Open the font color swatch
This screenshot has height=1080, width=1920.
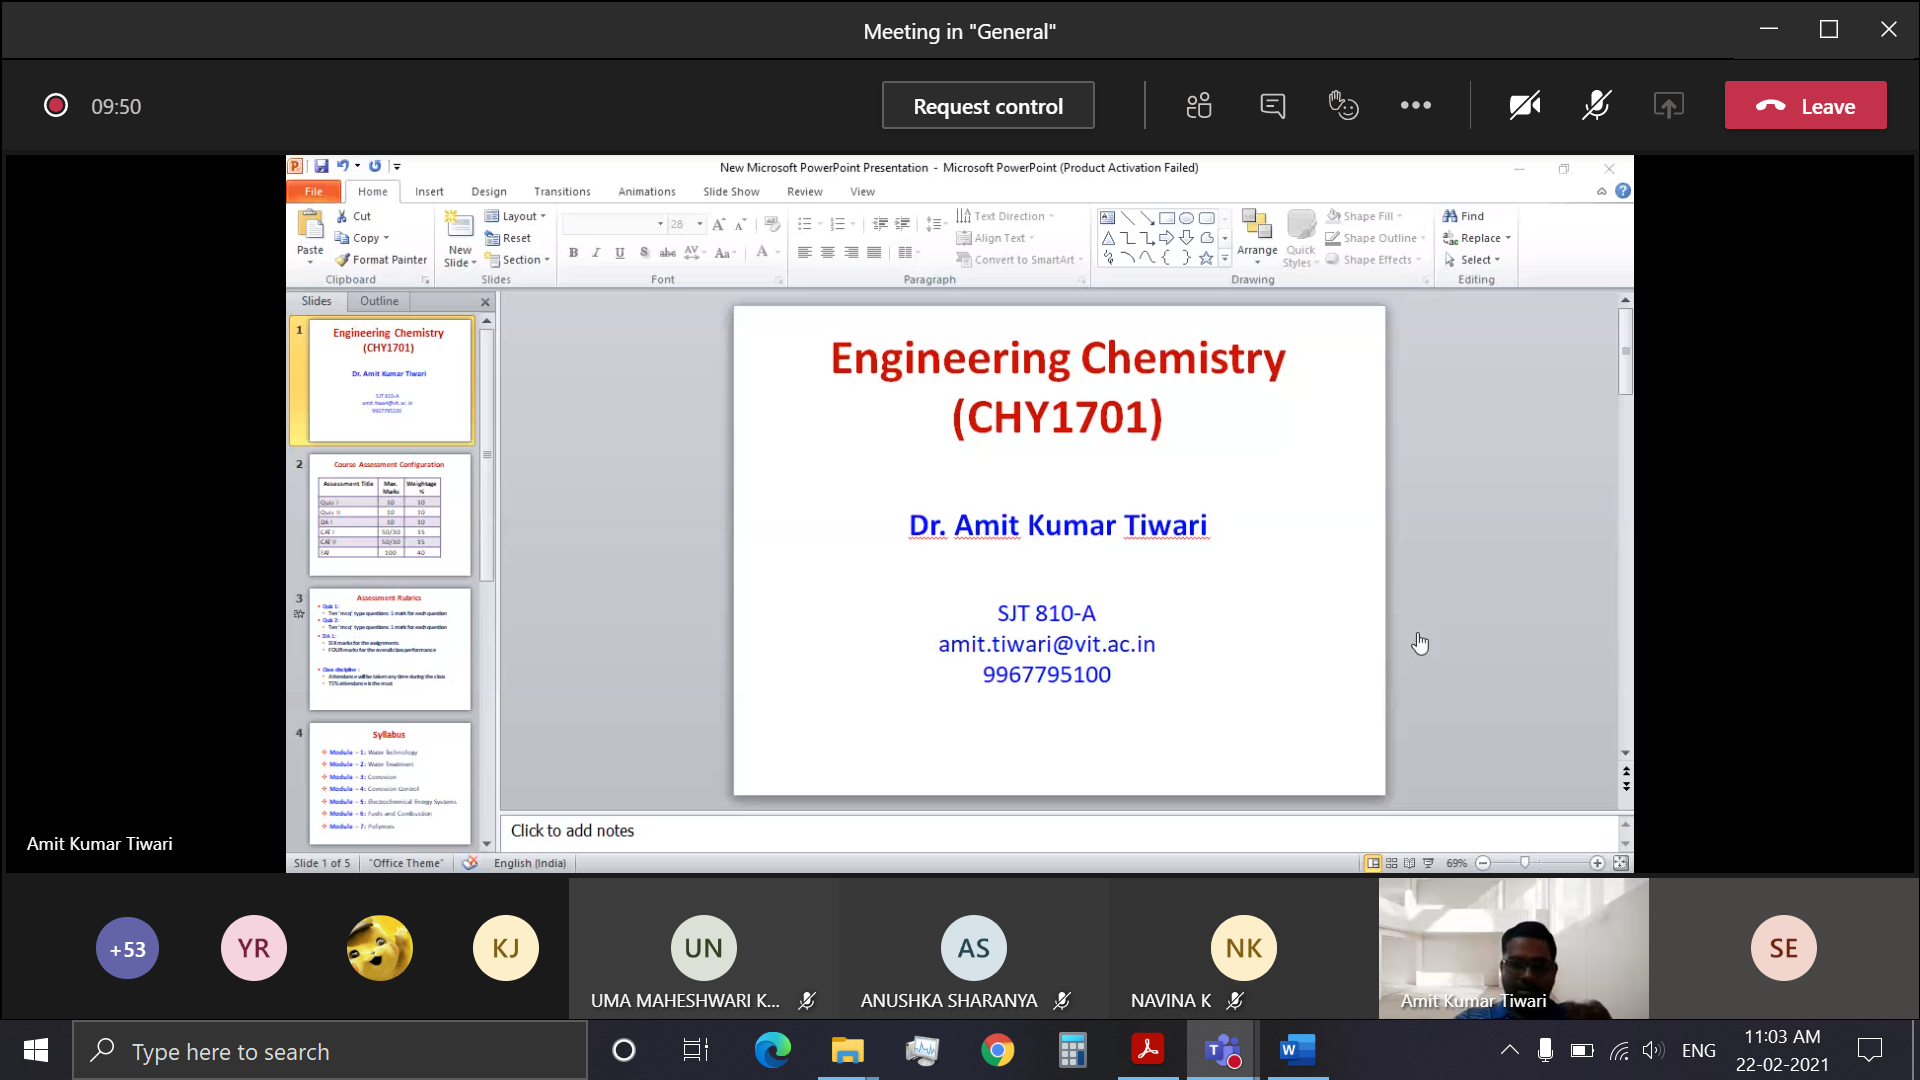[x=762, y=253]
